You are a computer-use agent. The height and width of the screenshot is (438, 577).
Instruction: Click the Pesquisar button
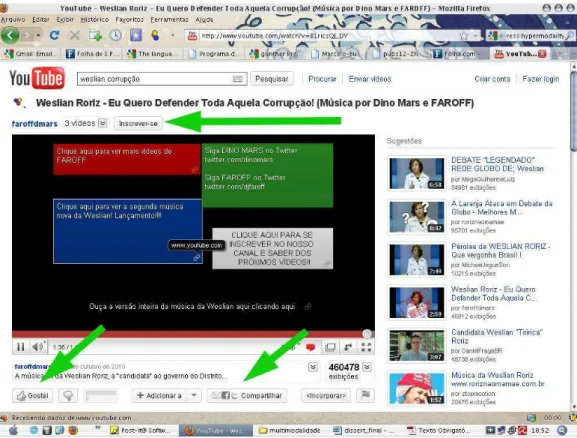(x=272, y=79)
